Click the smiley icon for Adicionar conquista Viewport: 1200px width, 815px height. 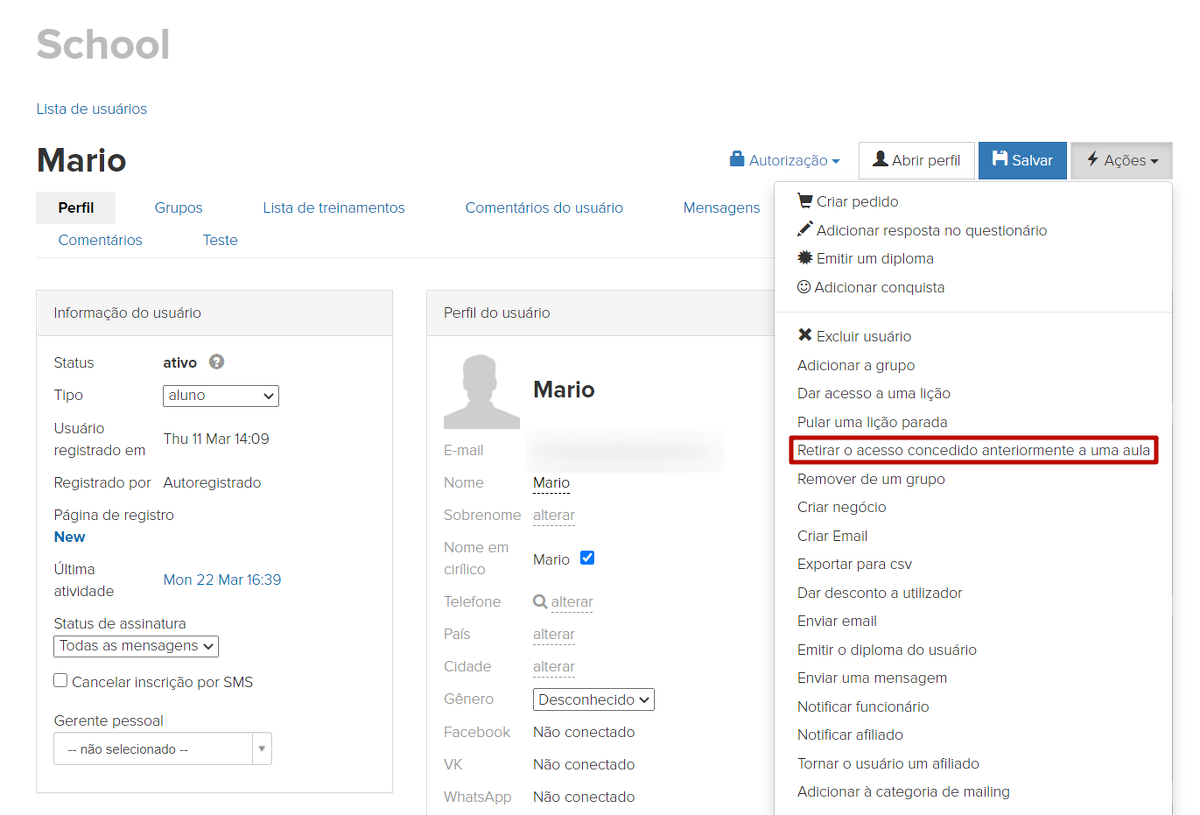click(804, 287)
